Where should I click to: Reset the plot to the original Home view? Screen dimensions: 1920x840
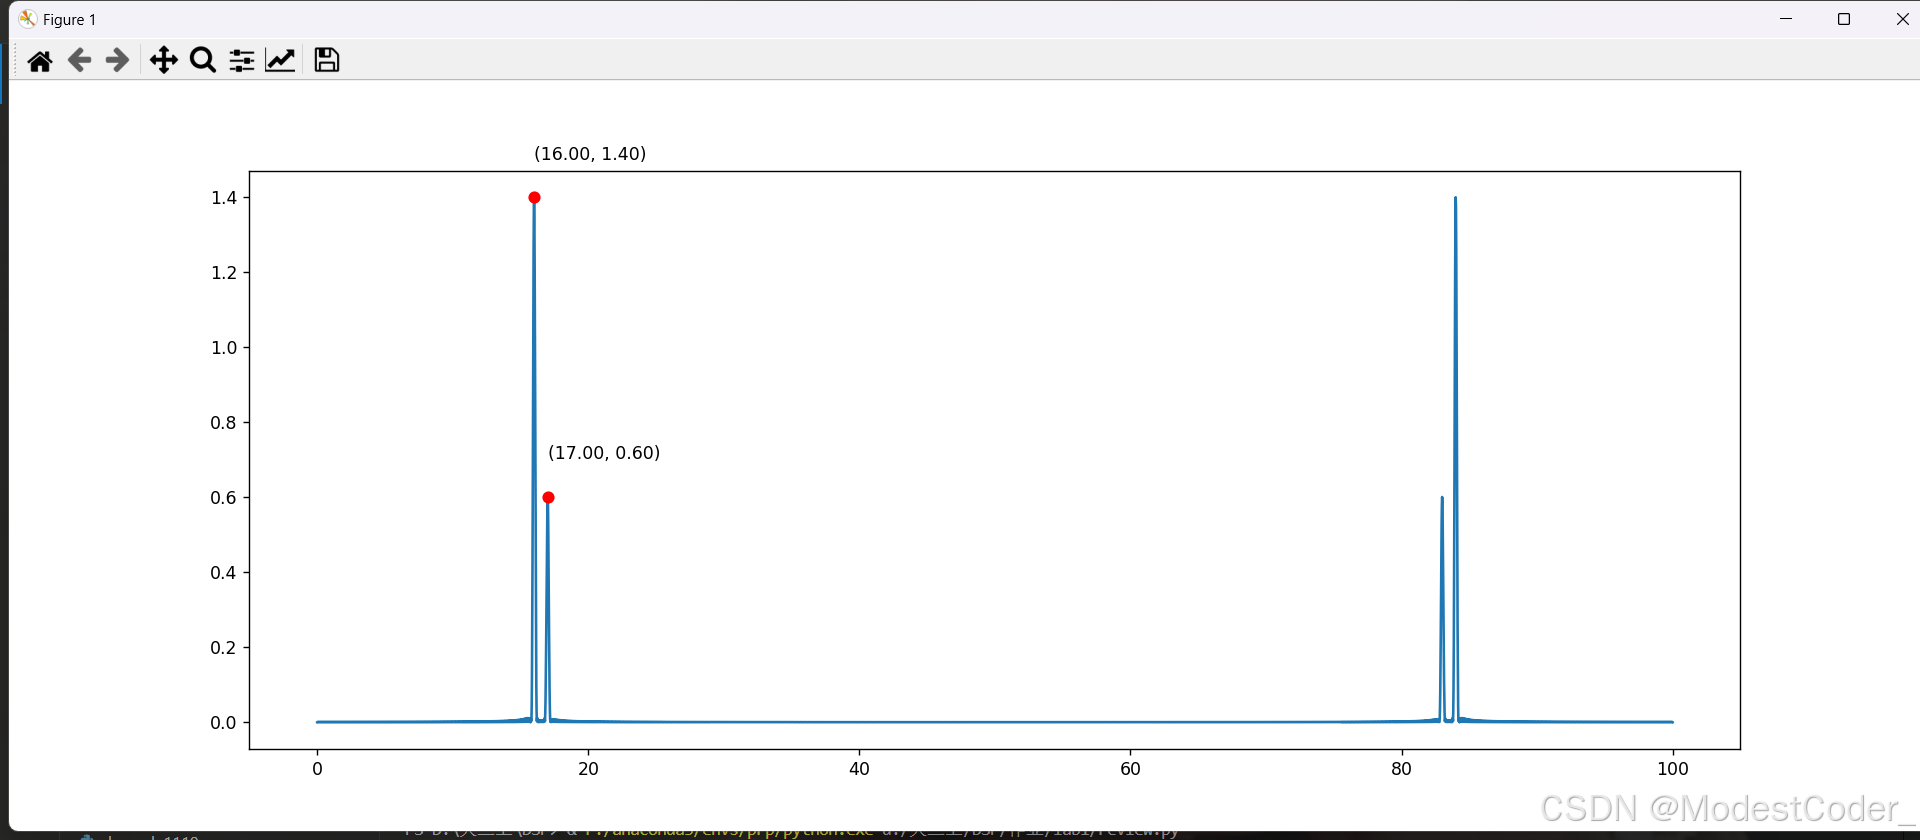pos(40,61)
